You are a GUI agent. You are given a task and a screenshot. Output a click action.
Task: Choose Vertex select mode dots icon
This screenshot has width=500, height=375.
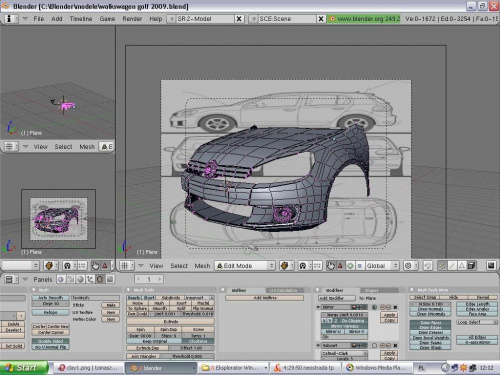click(442, 266)
